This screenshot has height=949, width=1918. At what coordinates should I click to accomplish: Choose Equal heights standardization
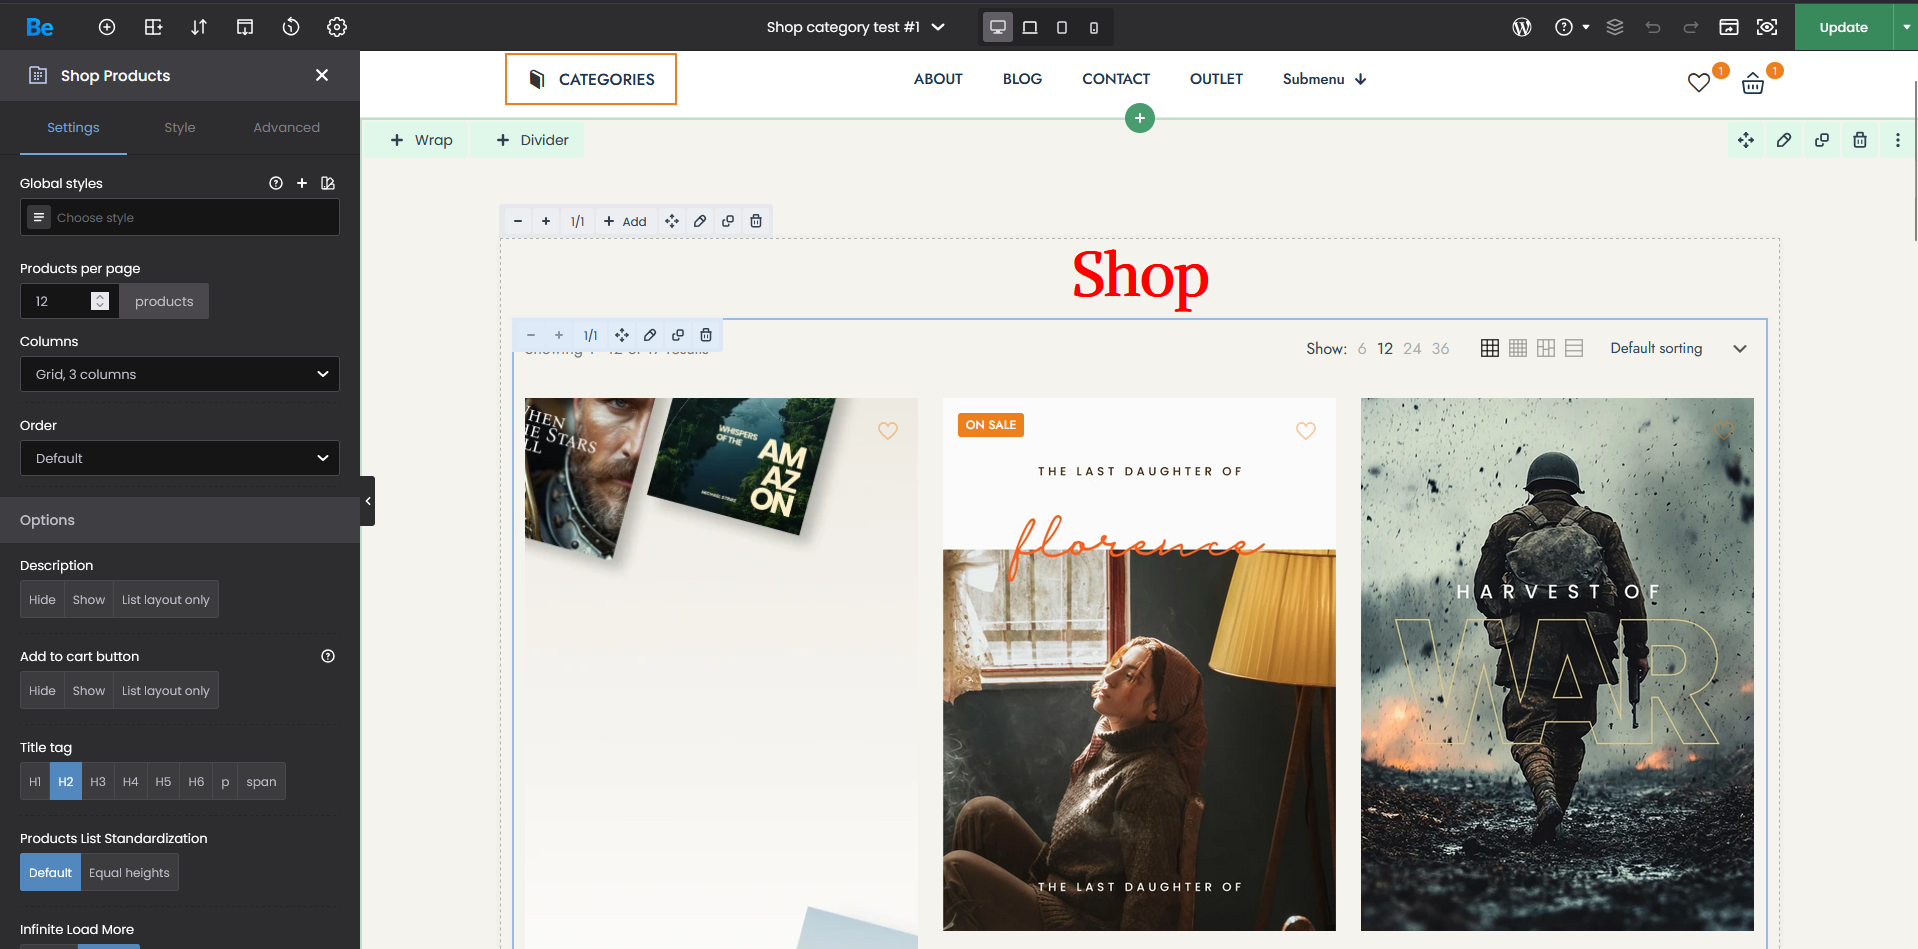tap(129, 873)
